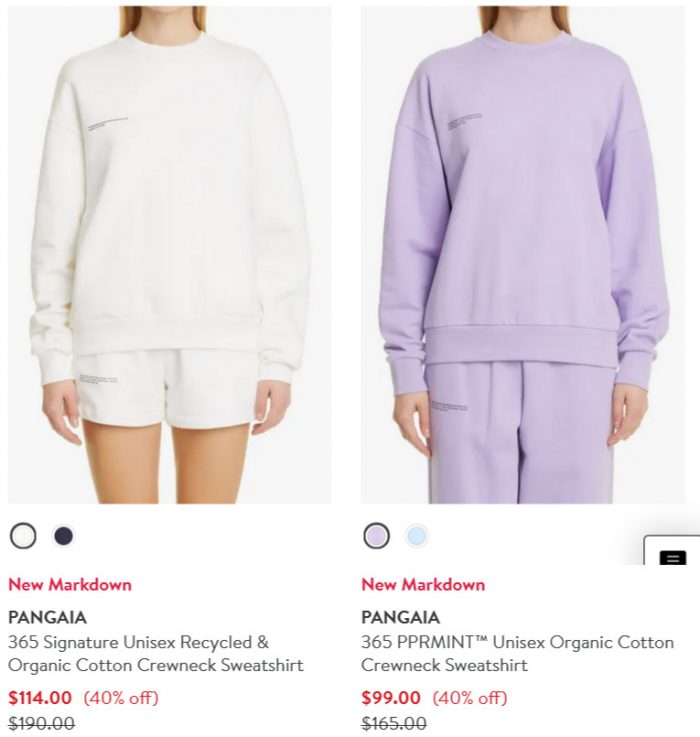Click PANGAIA brand above the PPRMINT sweatshirt

point(401,617)
